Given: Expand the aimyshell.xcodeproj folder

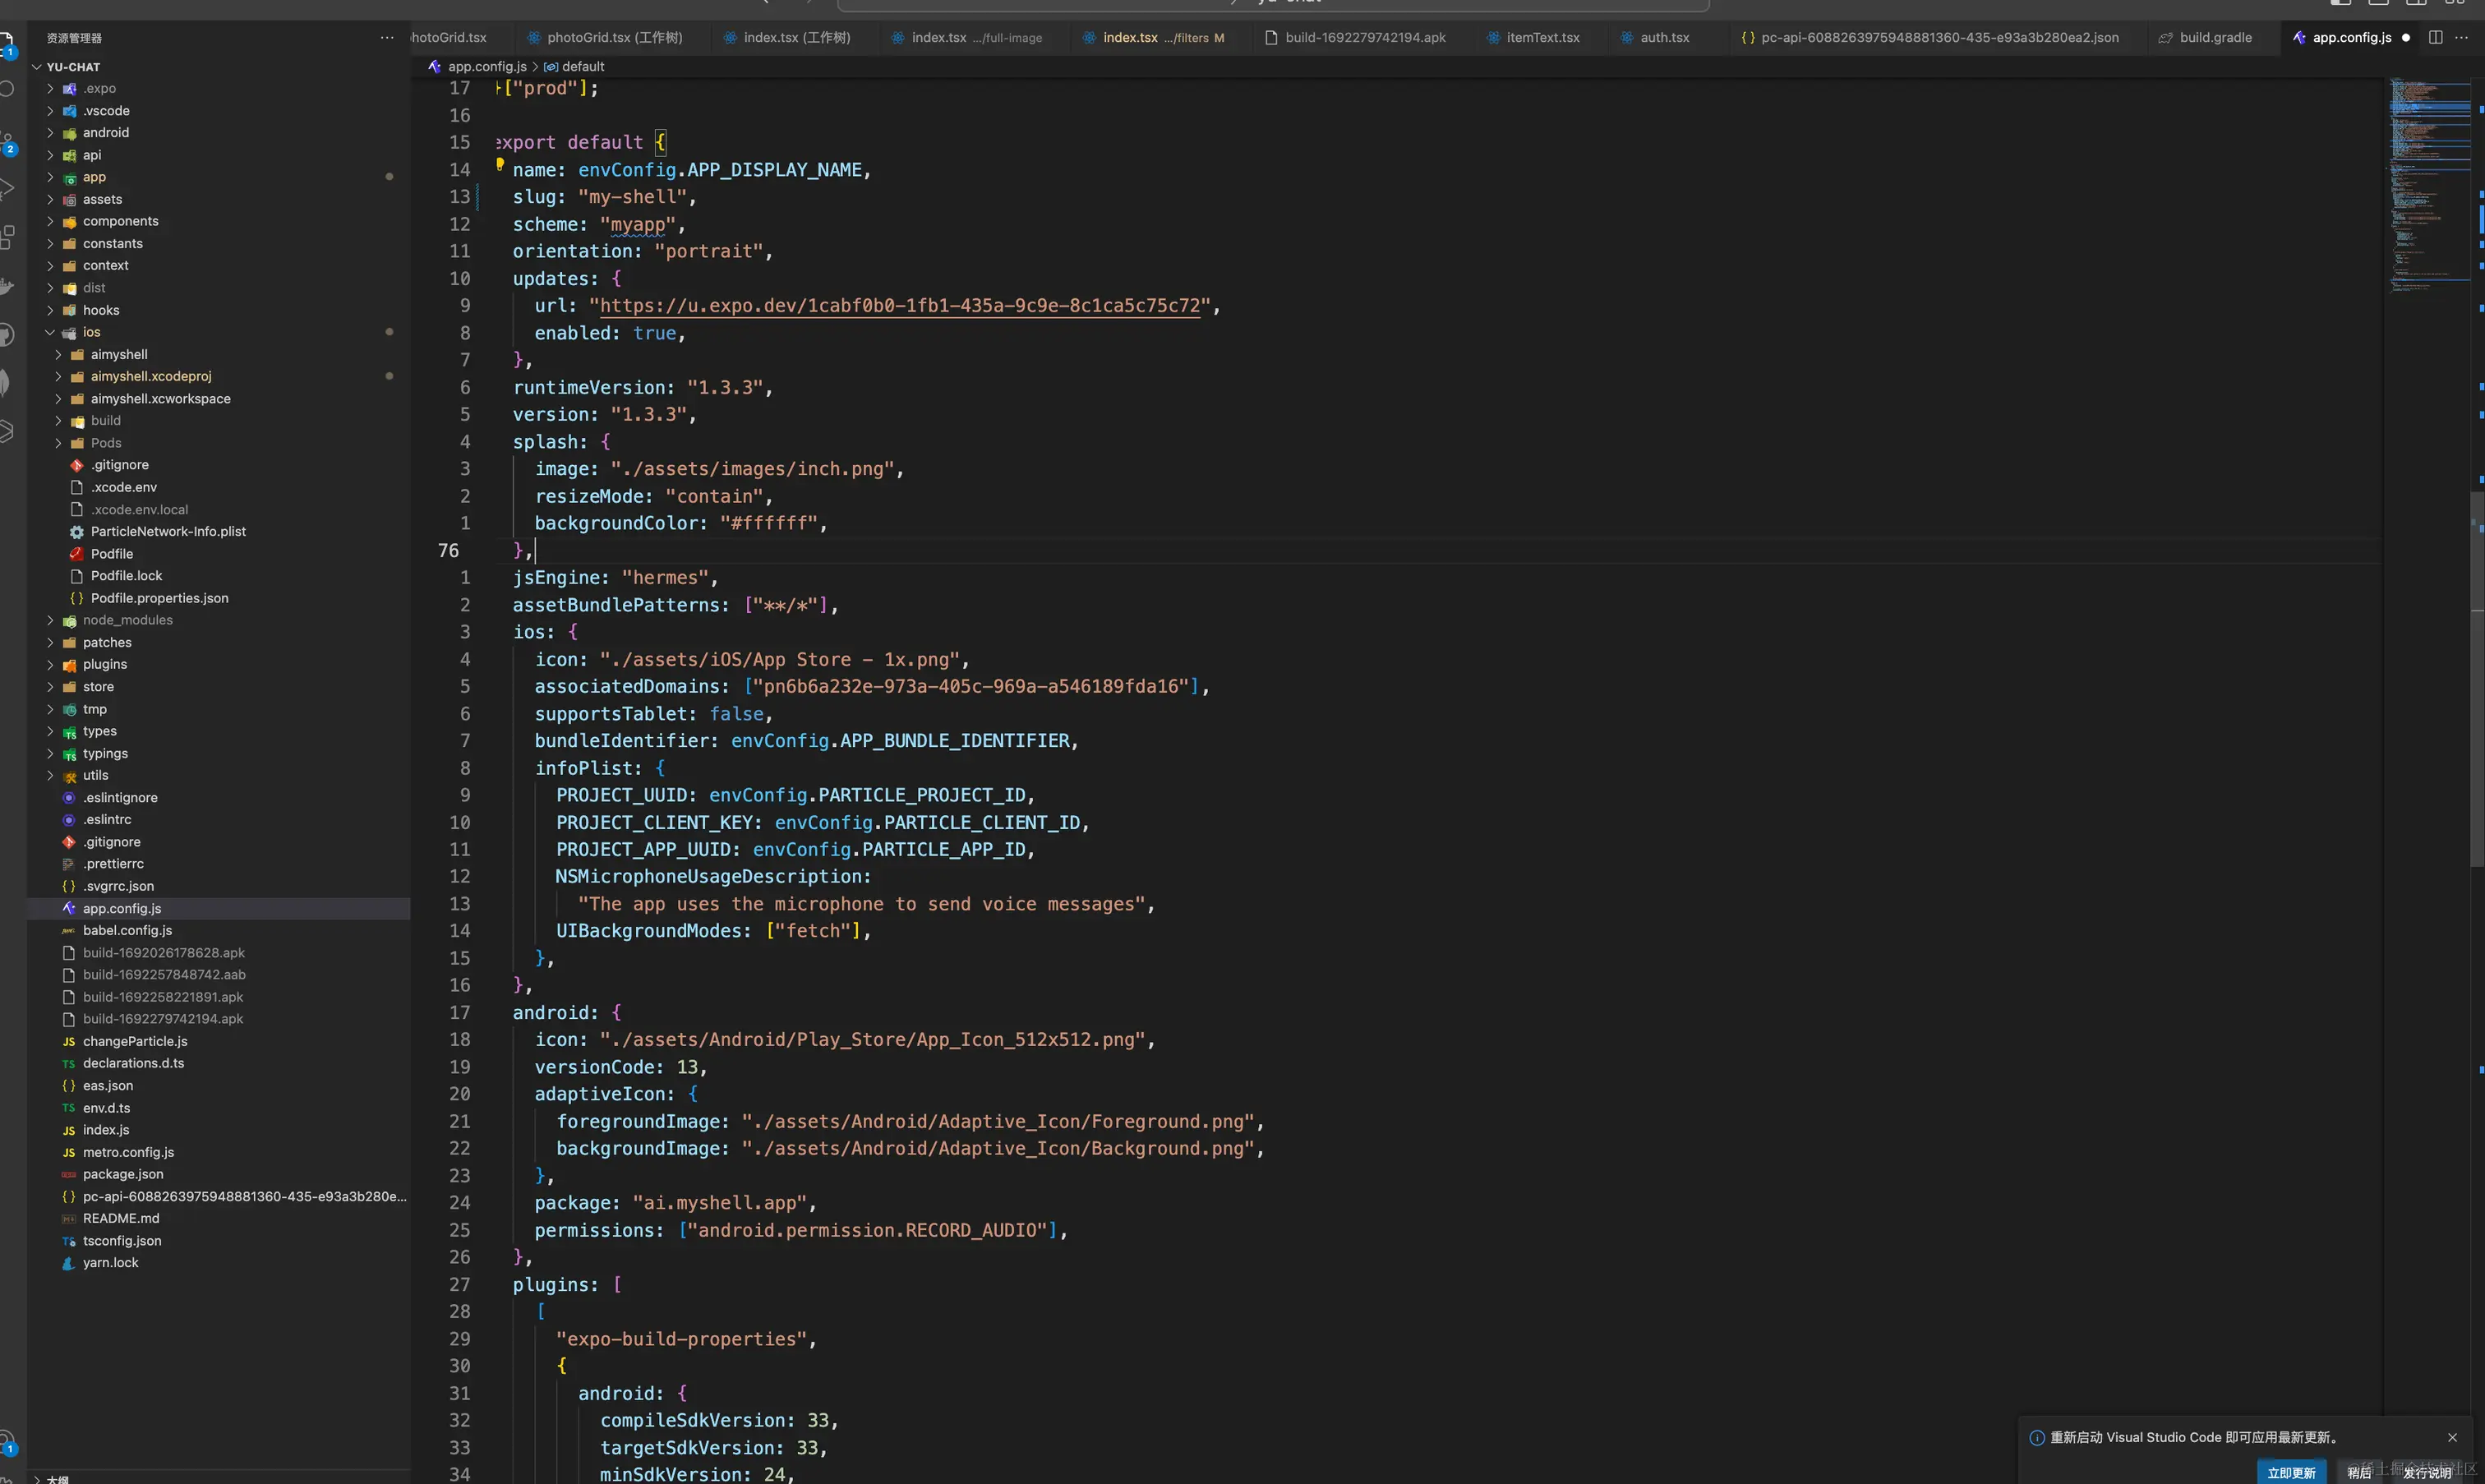Looking at the screenshot, I should (58, 377).
